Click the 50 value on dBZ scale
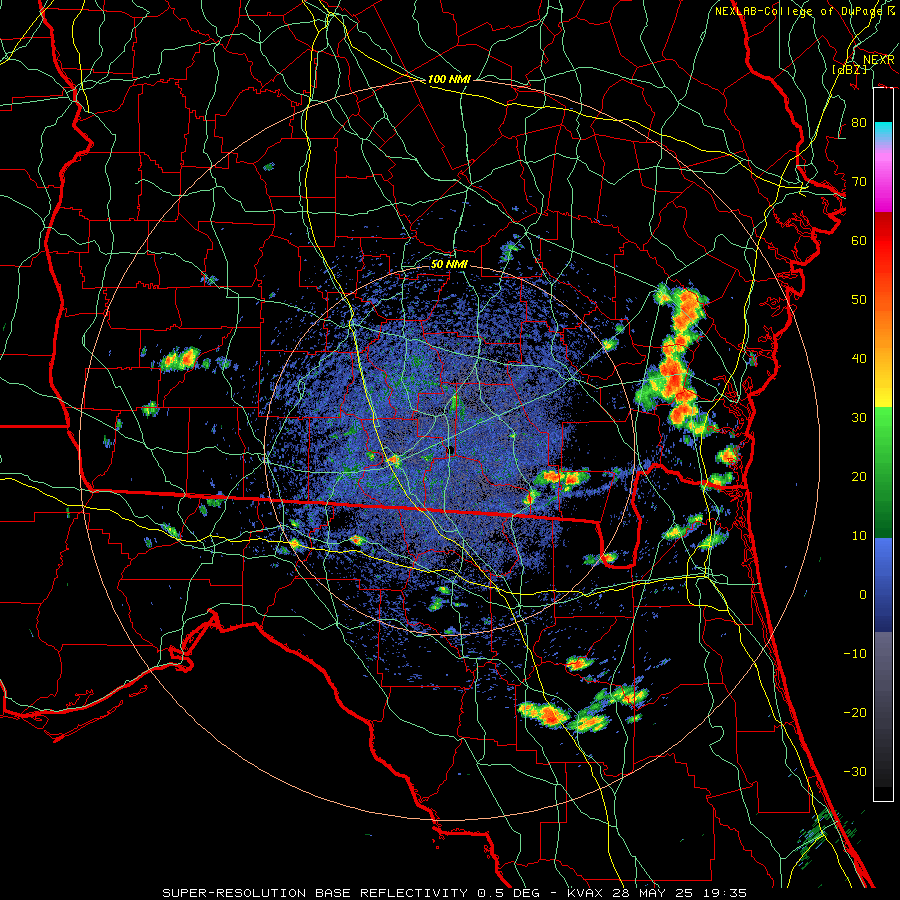 [859, 300]
